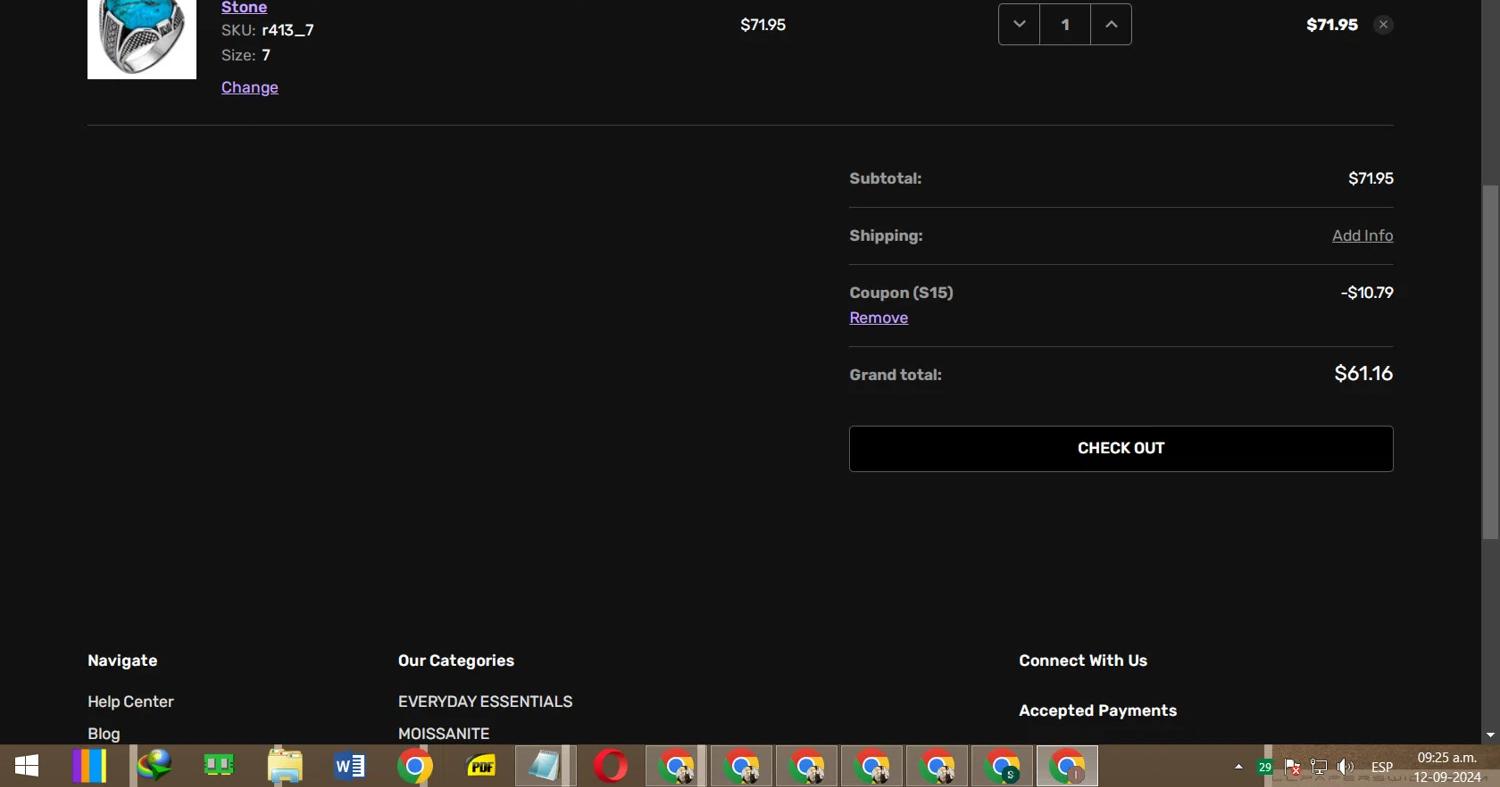Image resolution: width=1500 pixels, height=787 pixels.
Task: Open the Opera browser from the taskbar
Action: pyautogui.click(x=610, y=767)
